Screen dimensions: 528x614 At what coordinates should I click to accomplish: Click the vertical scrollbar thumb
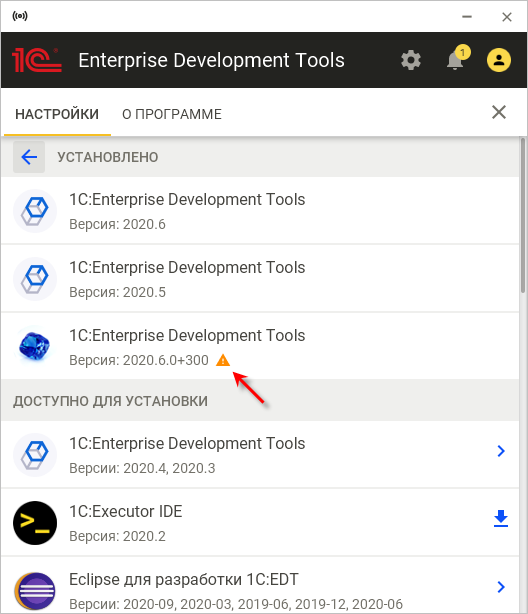pos(523,215)
